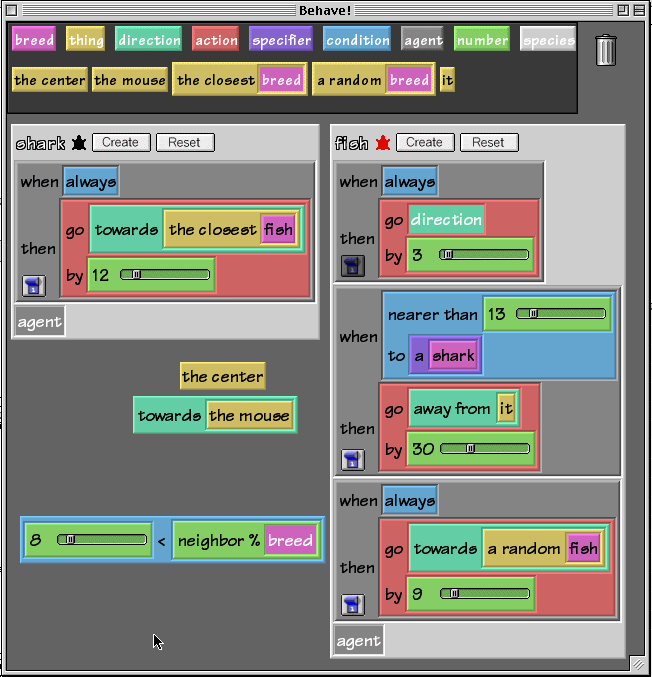Click the breed slot in 'a random breed'
Viewport: 652px width, 677px height.
[x=409, y=80]
